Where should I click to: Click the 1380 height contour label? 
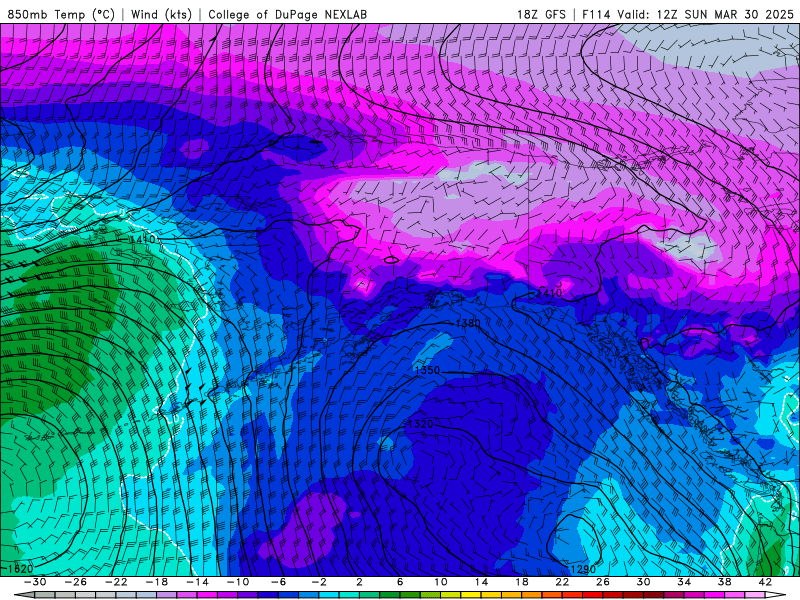point(467,323)
